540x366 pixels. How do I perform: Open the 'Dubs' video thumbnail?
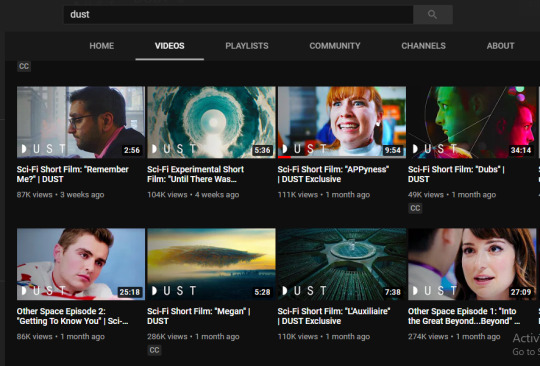point(472,122)
